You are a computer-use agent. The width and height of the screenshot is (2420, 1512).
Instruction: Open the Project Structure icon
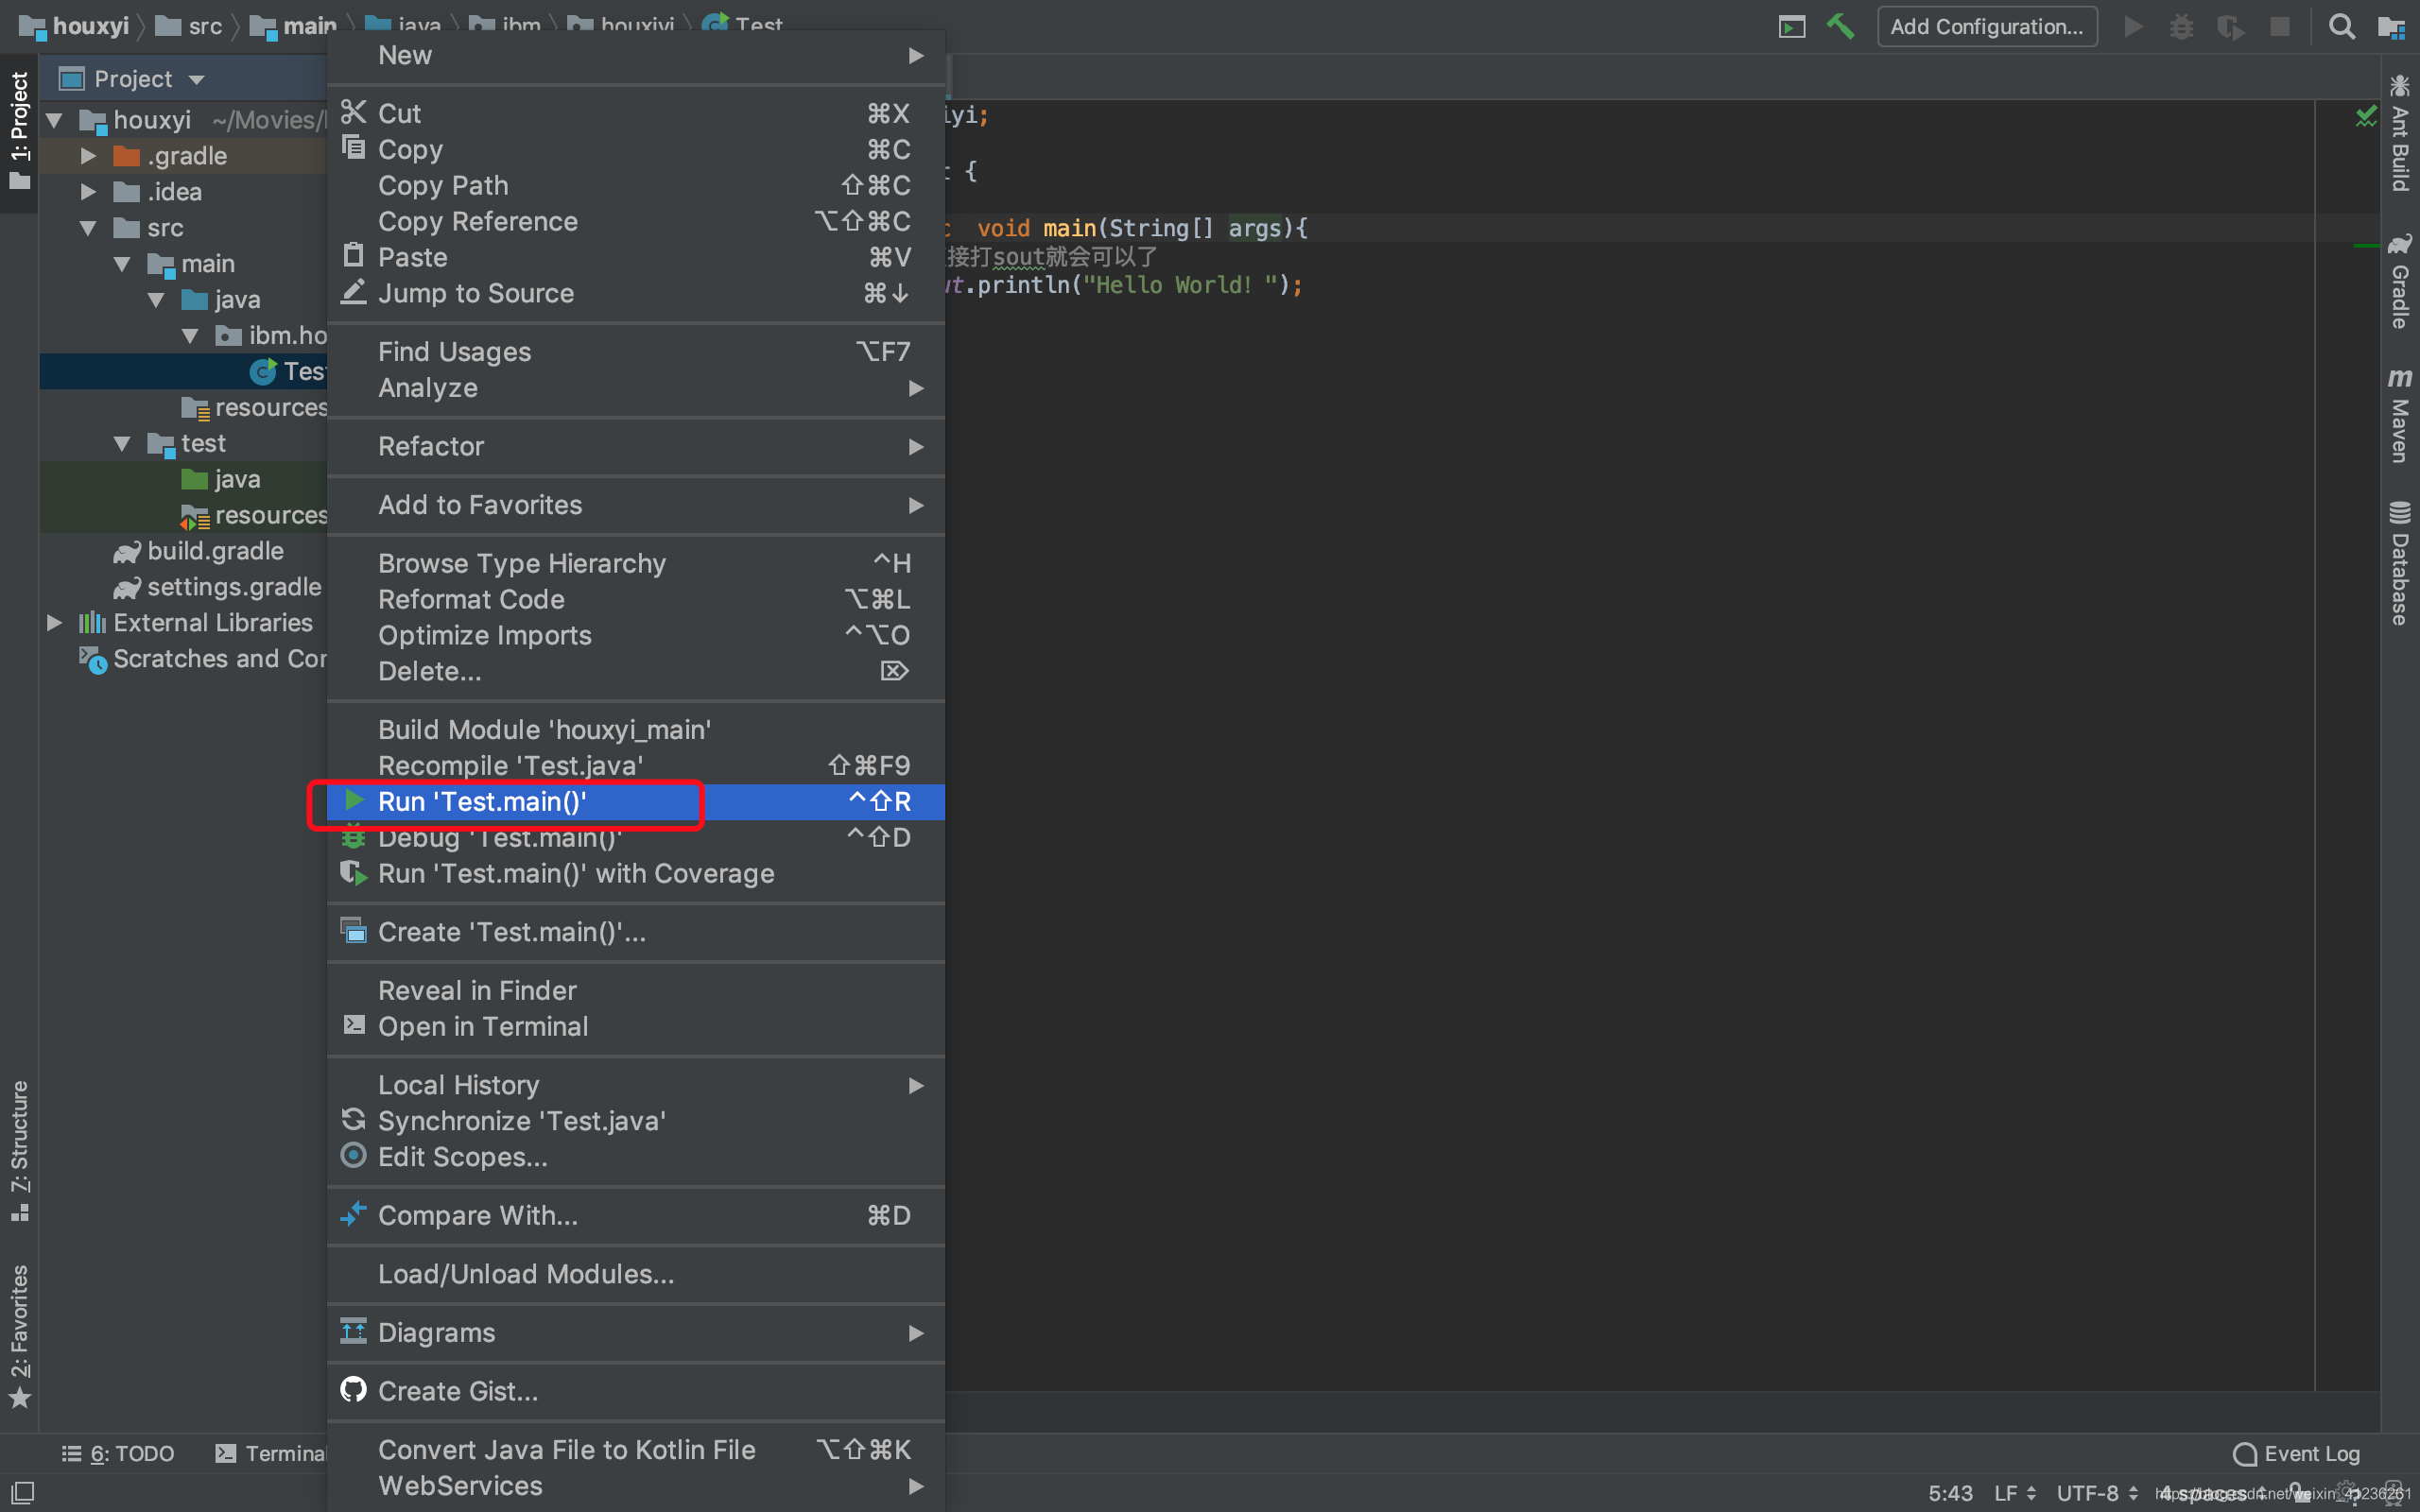tap(2391, 26)
